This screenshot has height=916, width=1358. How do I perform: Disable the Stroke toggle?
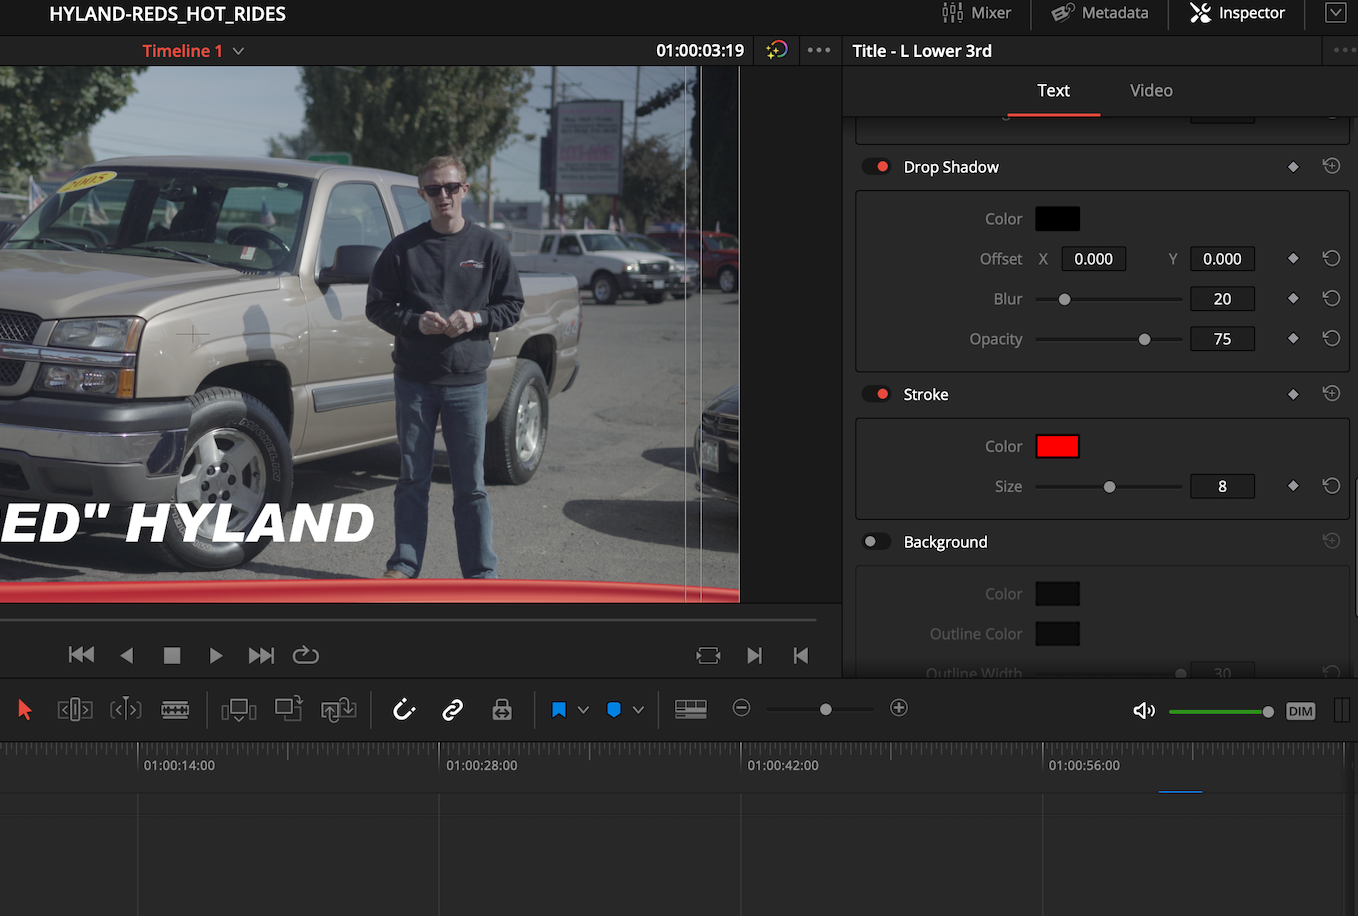pos(877,394)
